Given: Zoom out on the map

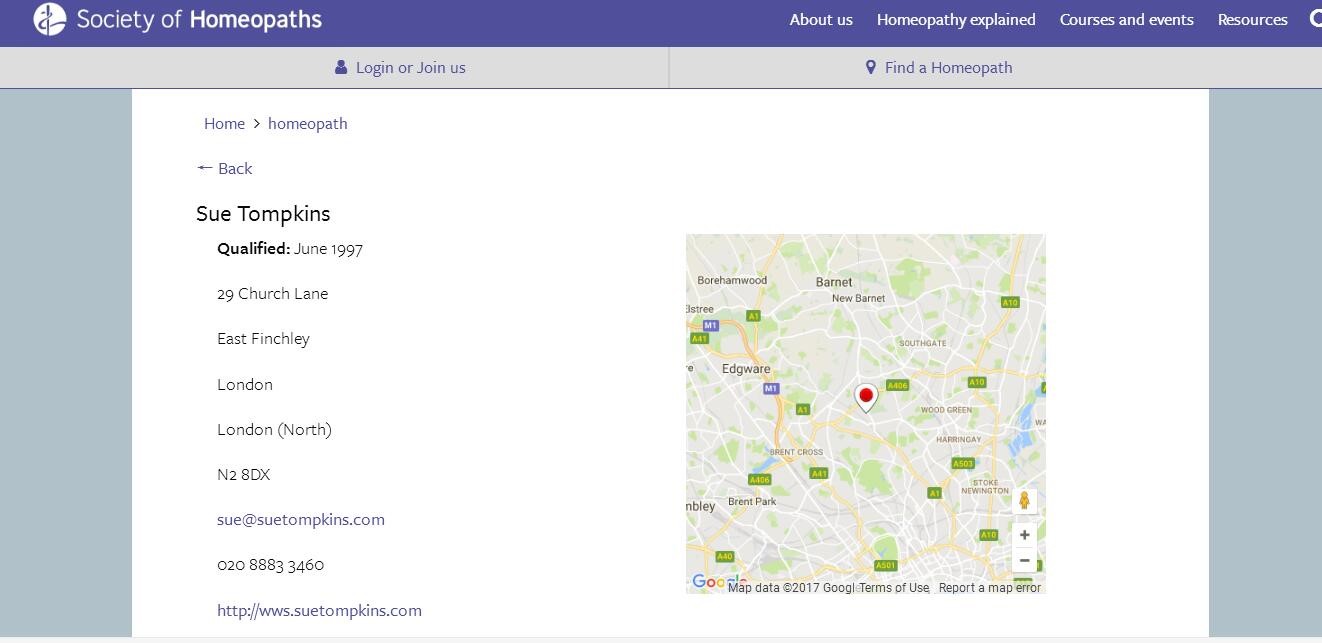Looking at the screenshot, I should pos(1024,560).
